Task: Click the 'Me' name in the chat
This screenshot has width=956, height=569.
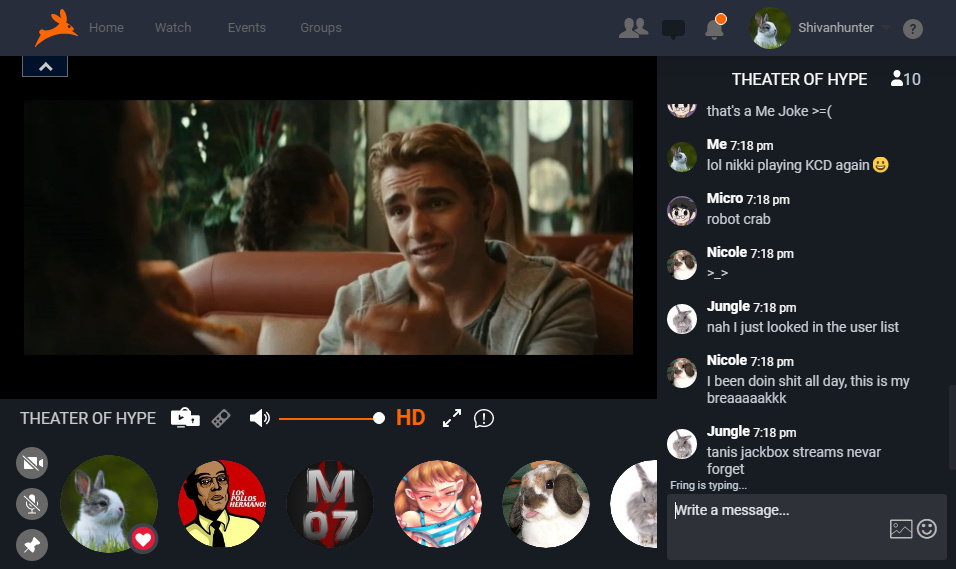Action: tap(716, 144)
